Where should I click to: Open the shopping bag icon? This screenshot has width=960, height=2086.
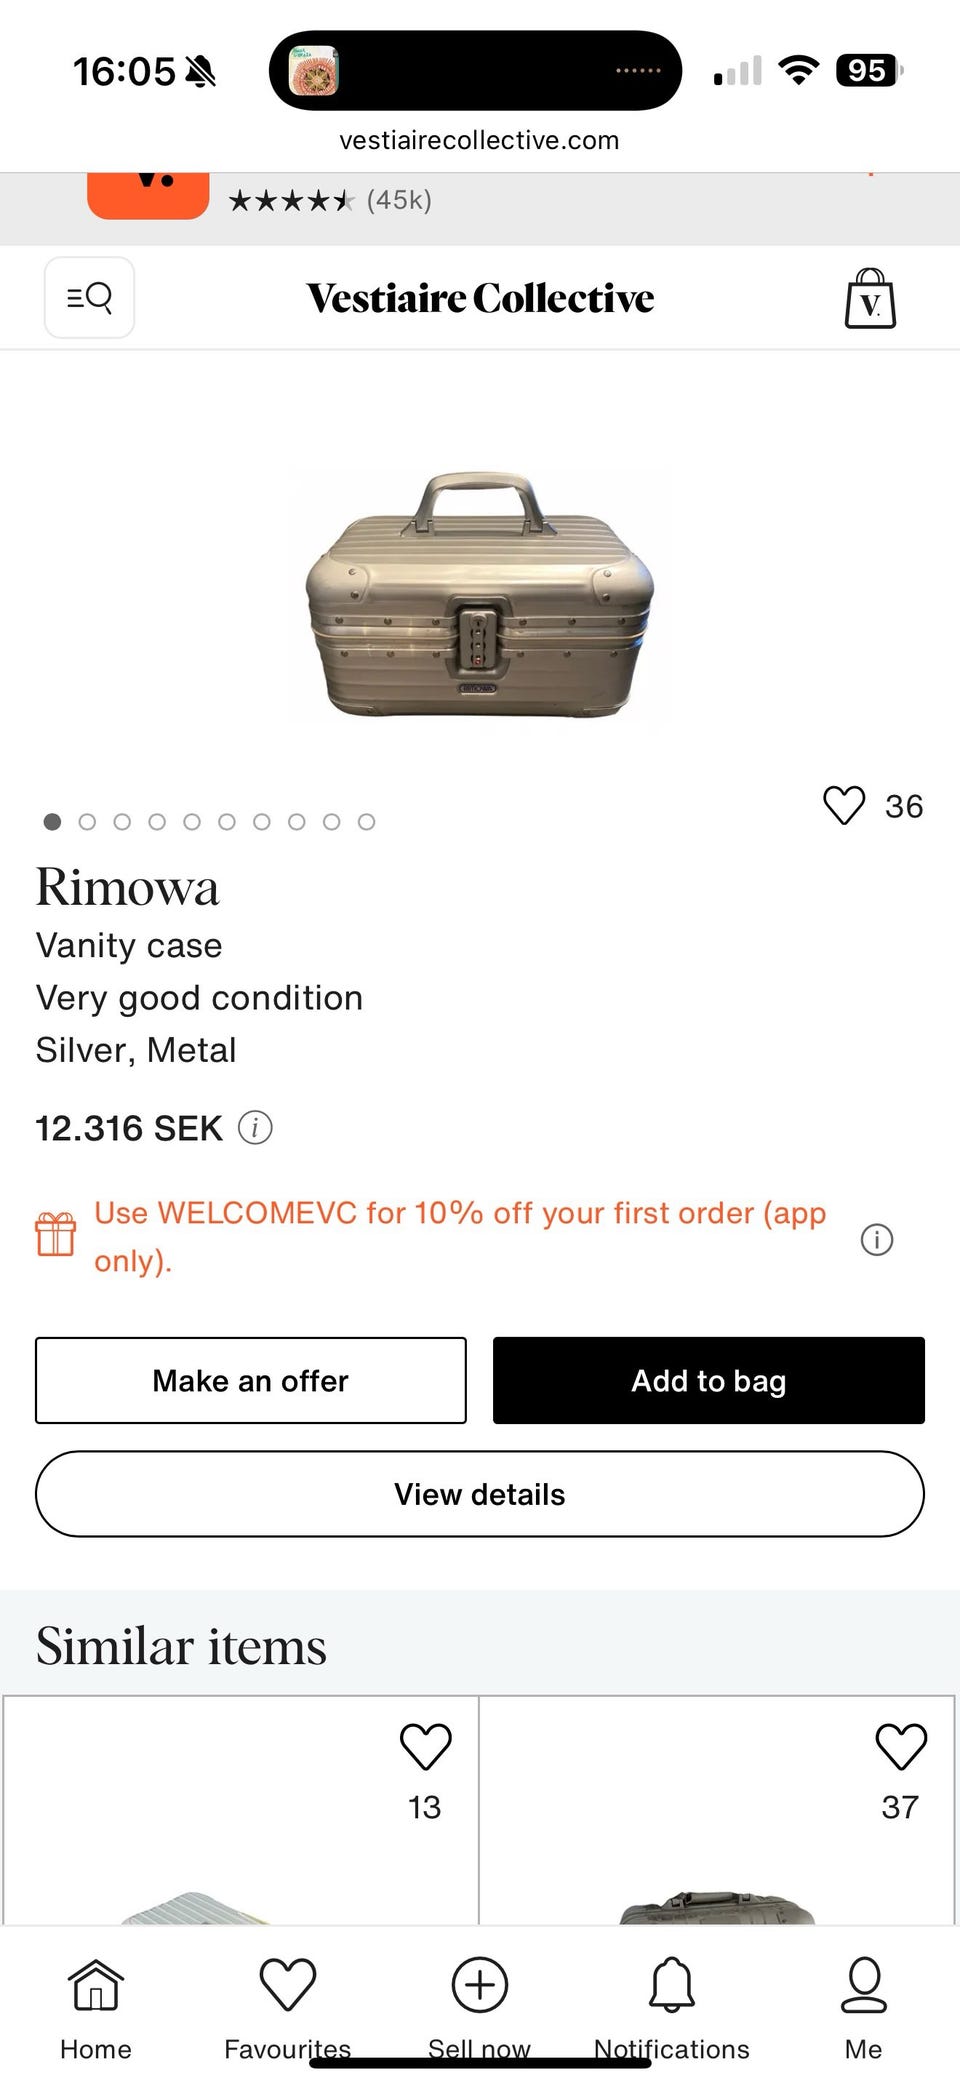(870, 298)
